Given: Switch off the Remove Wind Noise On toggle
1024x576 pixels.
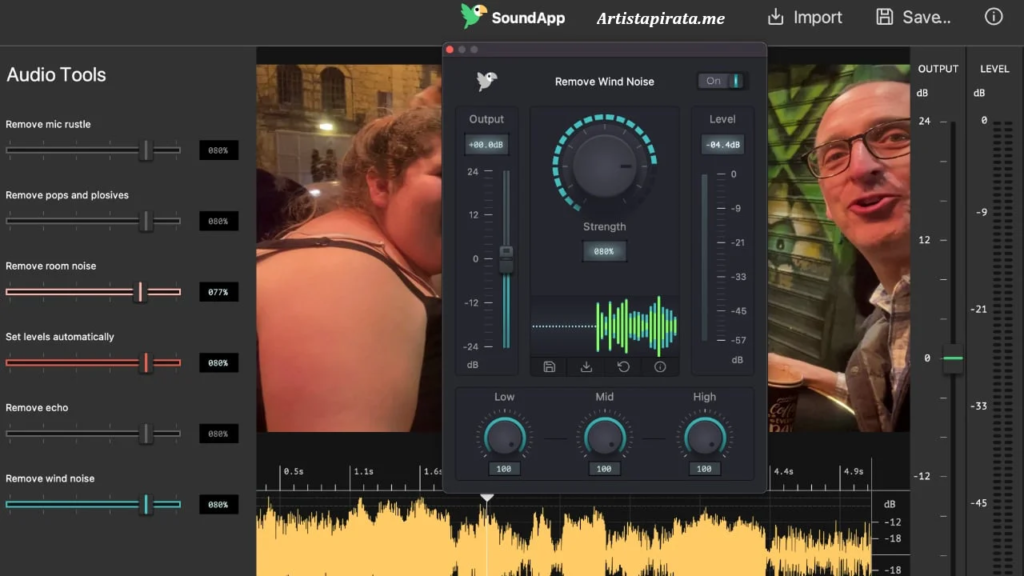Looking at the screenshot, I should (722, 81).
